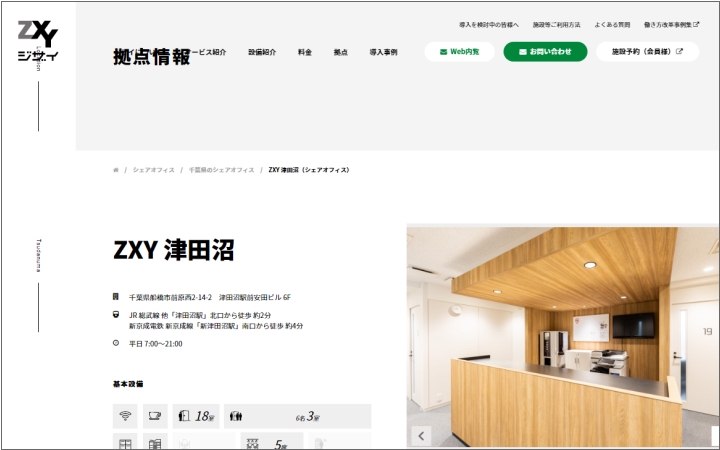This screenshot has height=450, width=720.
Task: Click the home icon in the breadcrumb
Action: (116, 170)
